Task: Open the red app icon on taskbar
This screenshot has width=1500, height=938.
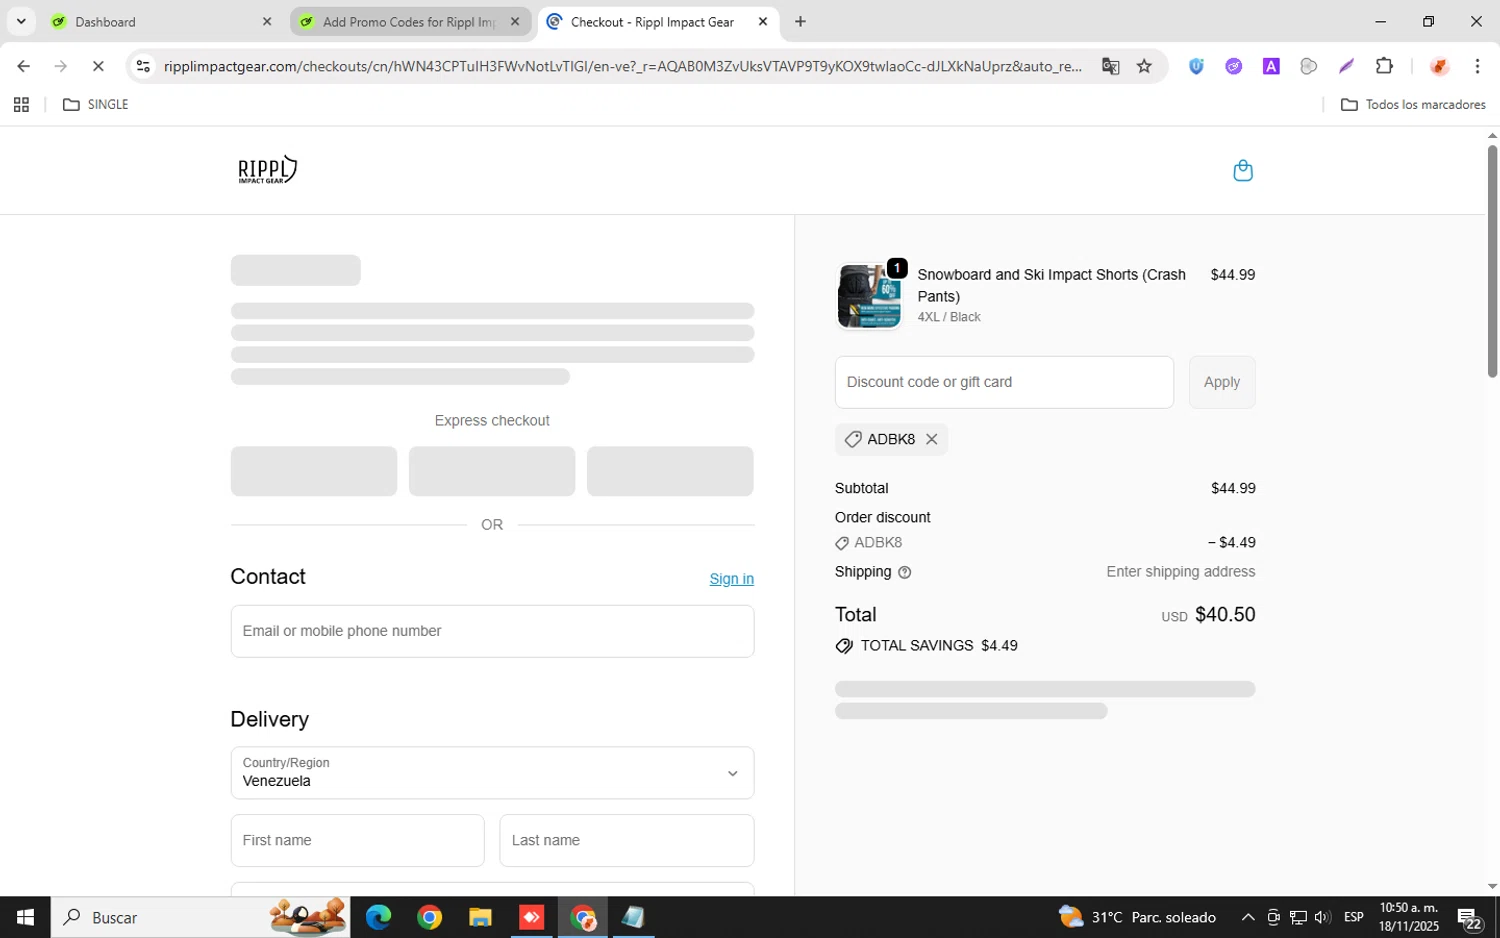Action: (x=531, y=917)
